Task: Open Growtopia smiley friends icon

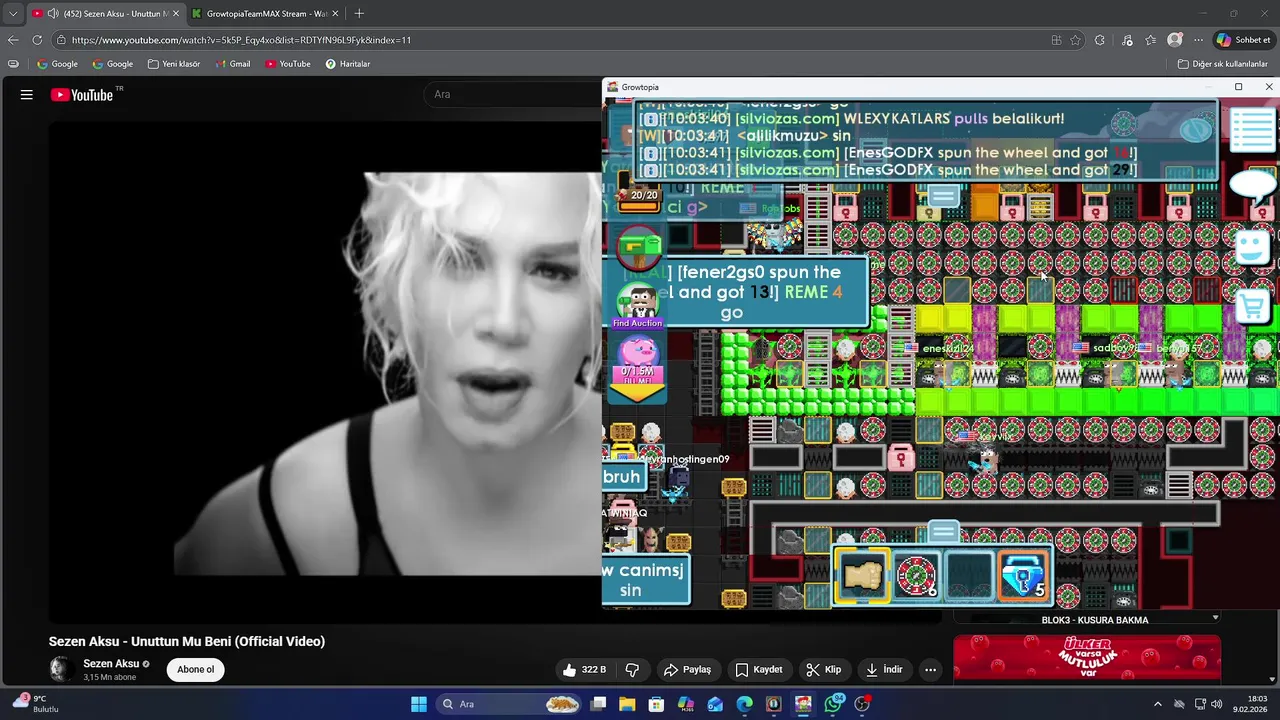Action: tap(1252, 248)
